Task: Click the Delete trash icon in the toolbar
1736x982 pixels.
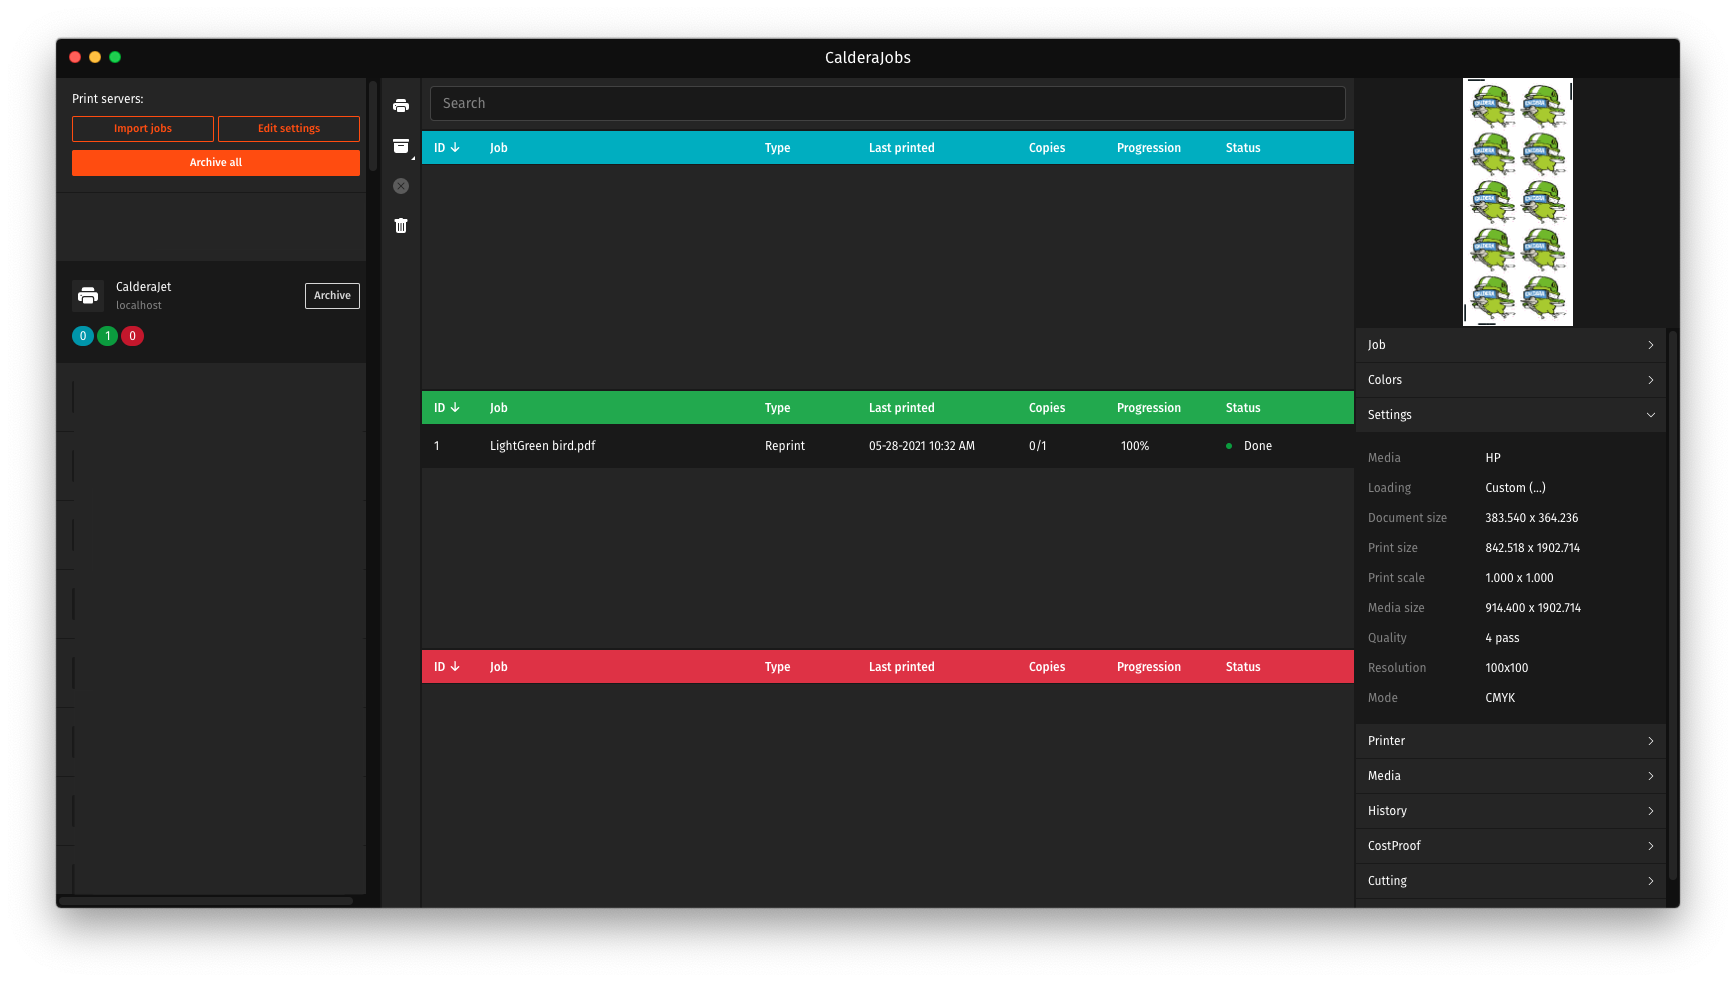Action: click(401, 225)
